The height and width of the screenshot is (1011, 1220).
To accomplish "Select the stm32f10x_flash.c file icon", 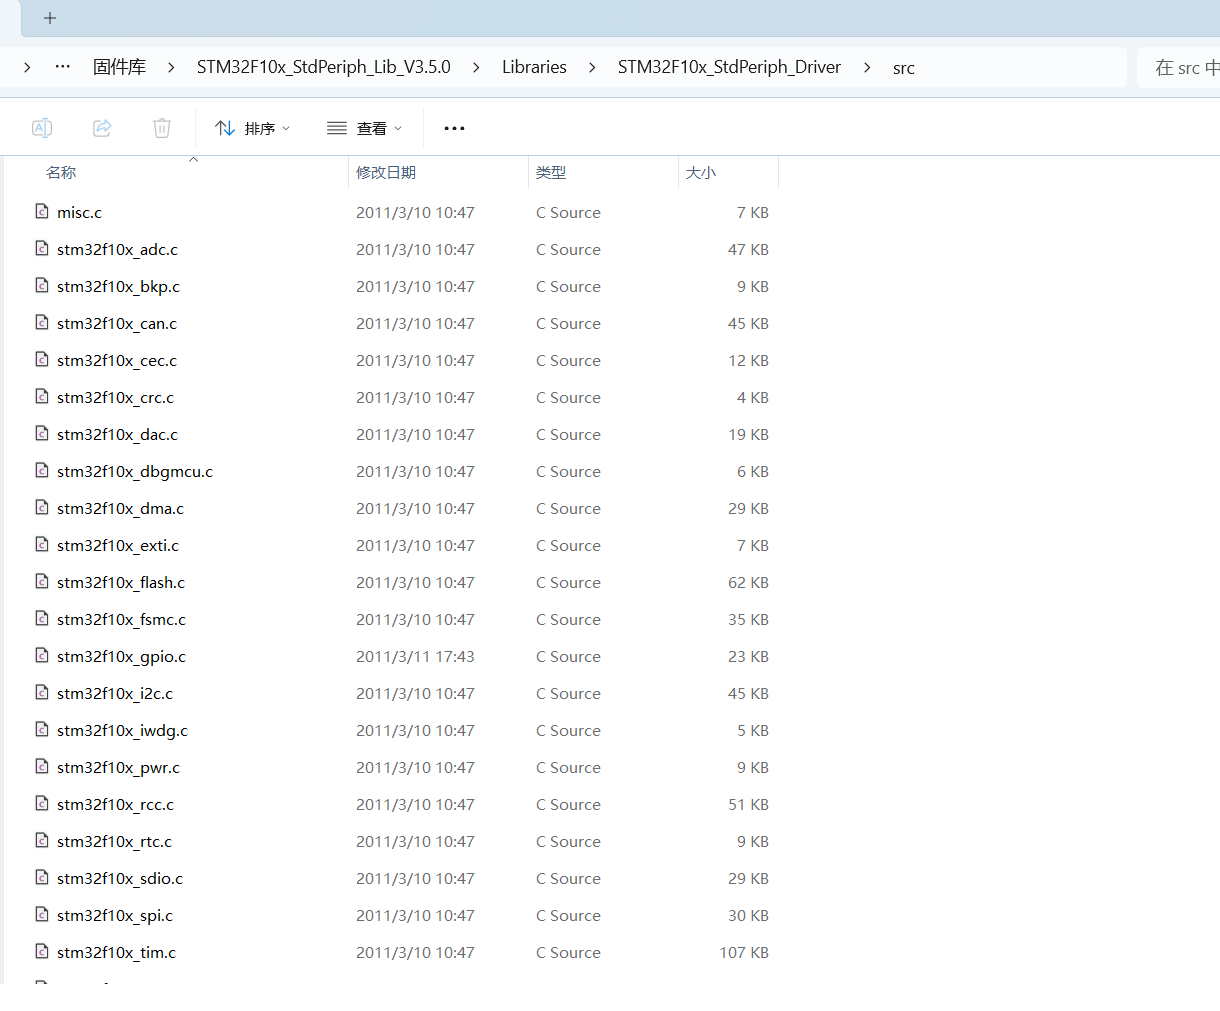I will [x=42, y=581].
